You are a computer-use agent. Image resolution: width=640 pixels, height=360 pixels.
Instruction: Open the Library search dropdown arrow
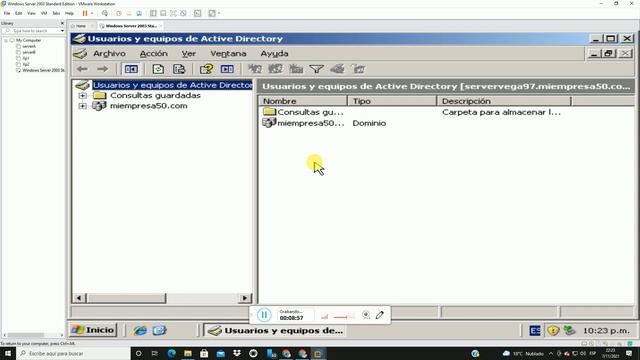(62, 31)
